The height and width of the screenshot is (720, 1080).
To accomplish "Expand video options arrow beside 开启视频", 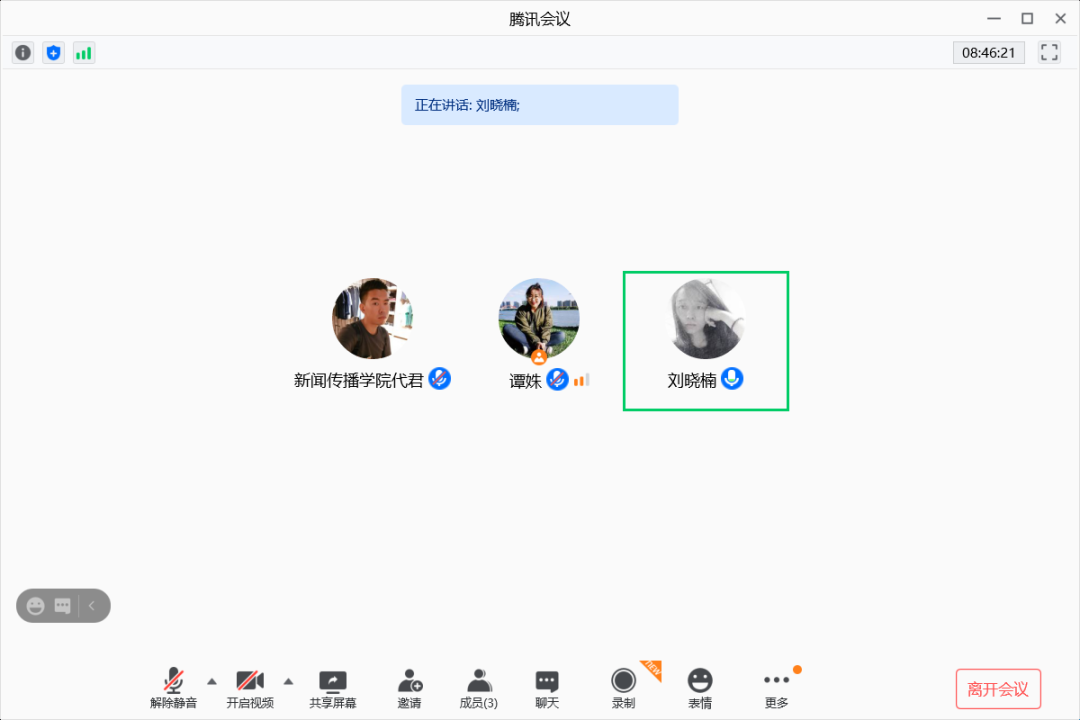I will click(x=288, y=681).
